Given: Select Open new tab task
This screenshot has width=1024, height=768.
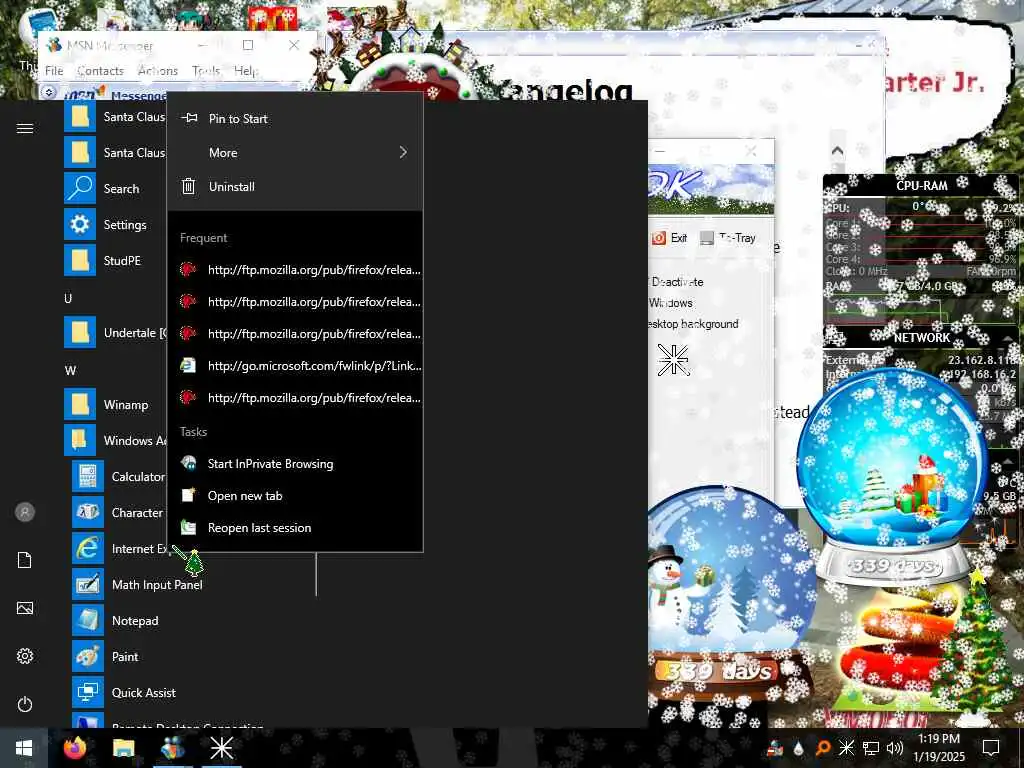Looking at the screenshot, I should click(295, 496).
